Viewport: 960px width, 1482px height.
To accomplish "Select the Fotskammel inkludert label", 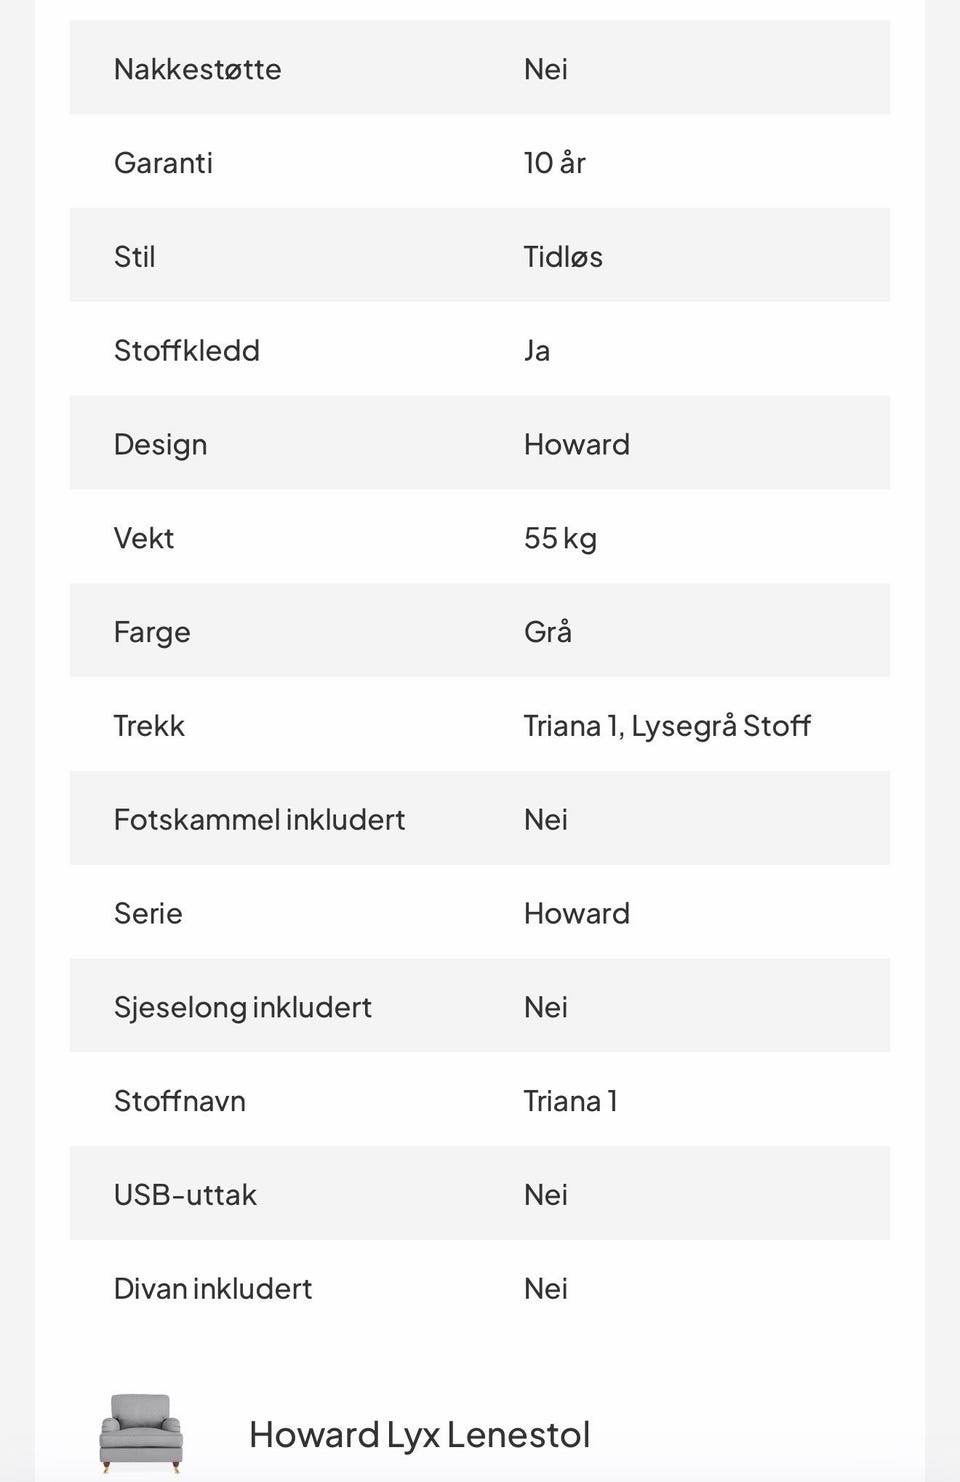I will pyautogui.click(x=260, y=819).
